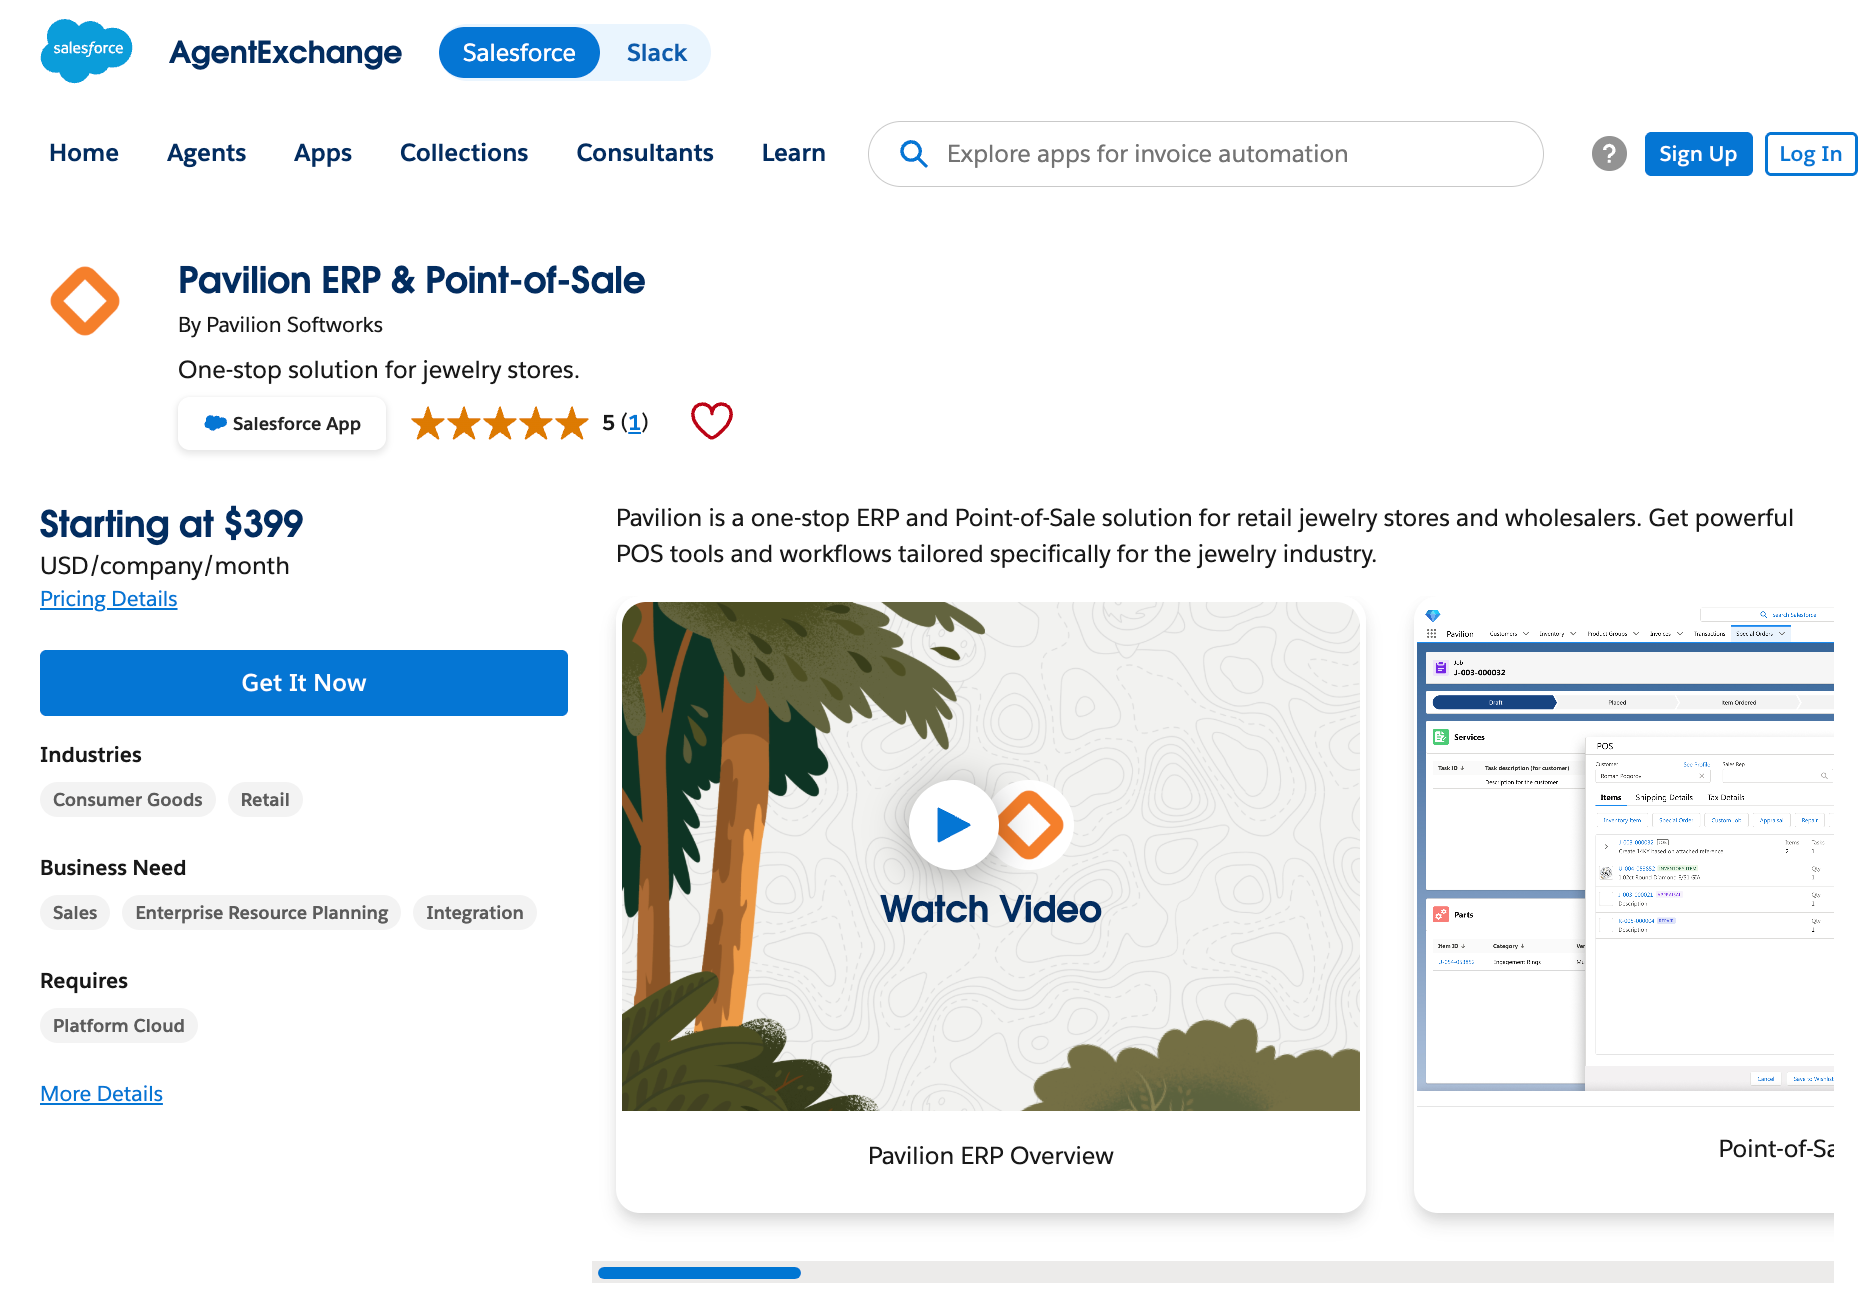Click the Pavilion ERP Overview caption
Image resolution: width=1876 pixels, height=1298 pixels.
990,1156
